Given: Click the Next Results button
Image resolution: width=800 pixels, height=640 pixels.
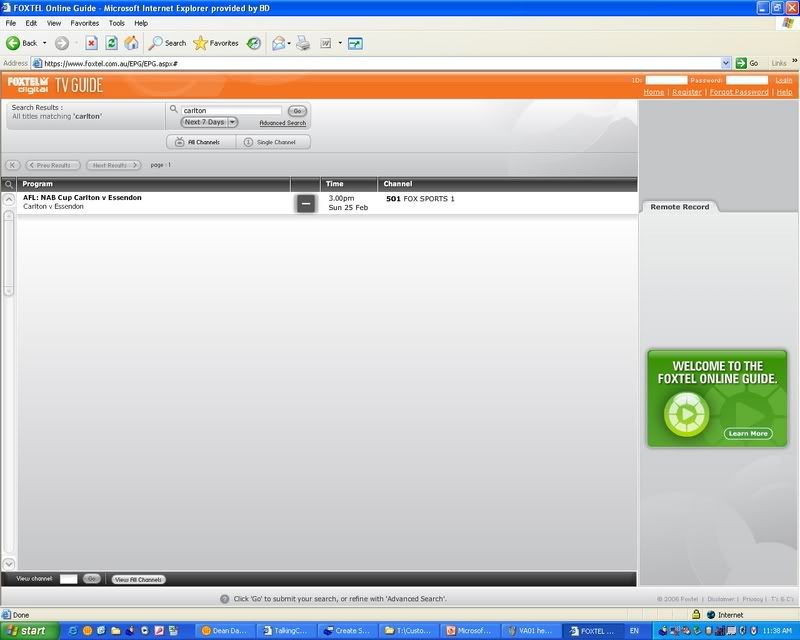Looking at the screenshot, I should (113, 165).
